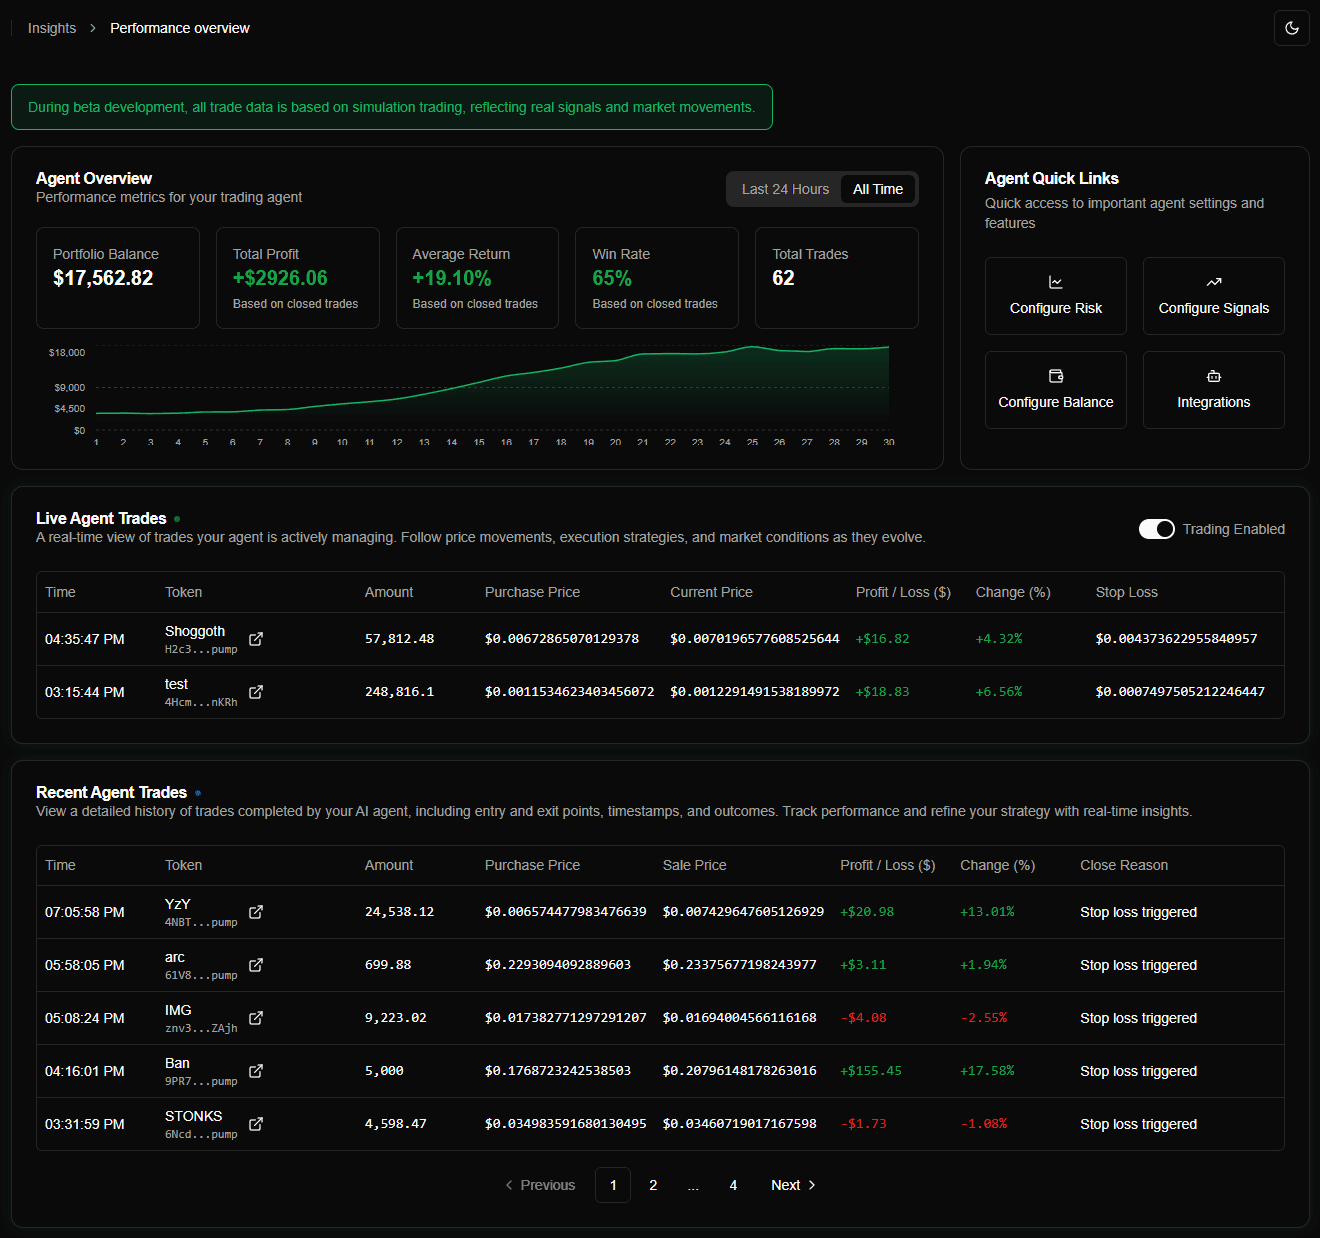Open Configure Risk quick link

coord(1056,296)
